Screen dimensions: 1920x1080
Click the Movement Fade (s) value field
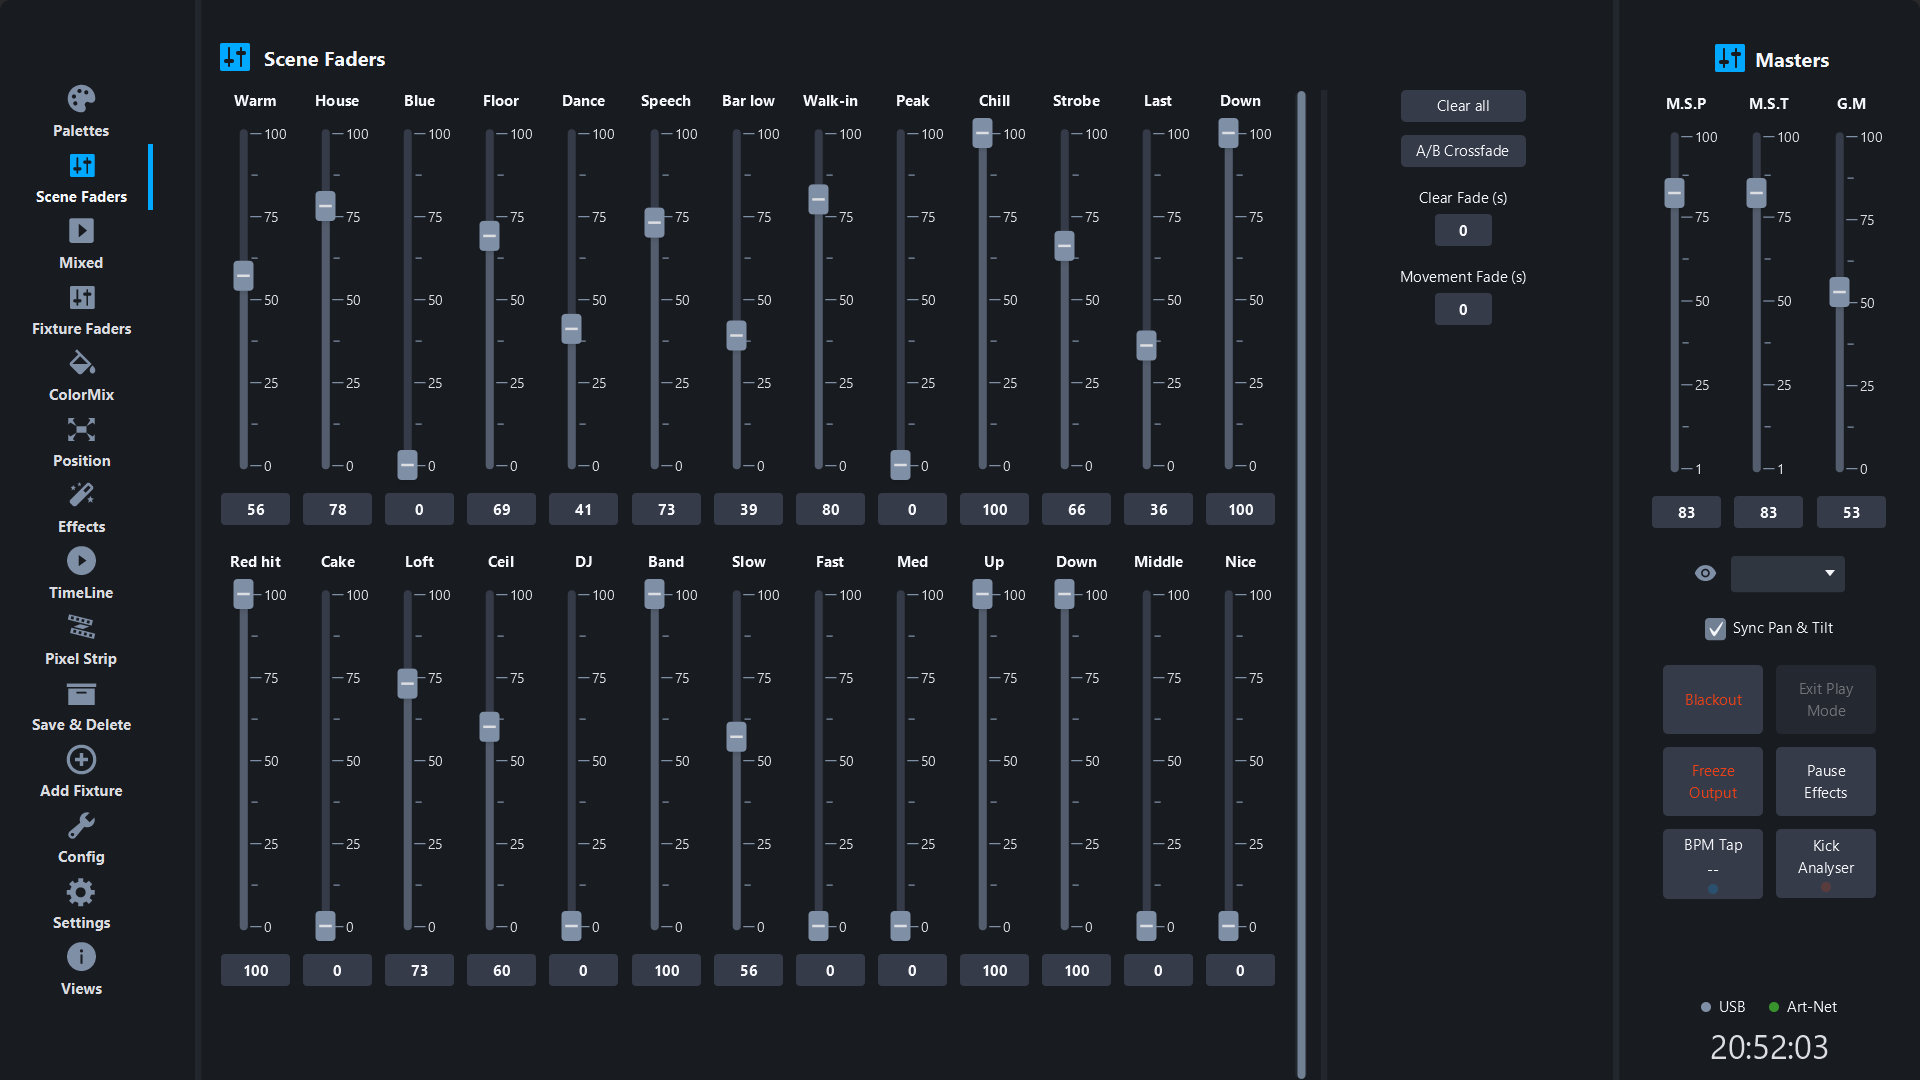pos(1463,310)
